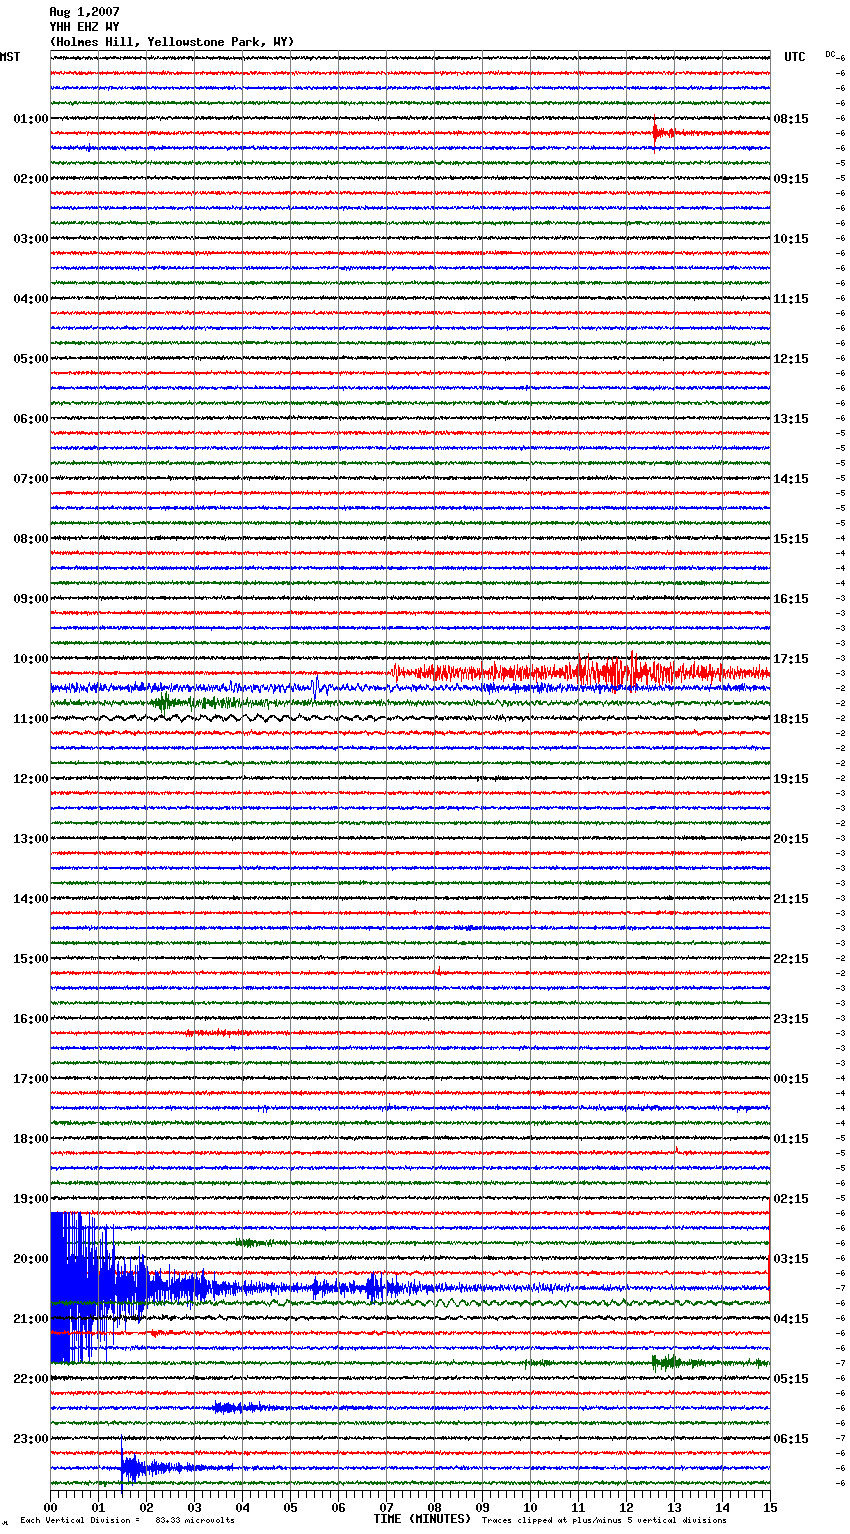
Task: Click the "14:15" UTC time label
Action: [791, 479]
